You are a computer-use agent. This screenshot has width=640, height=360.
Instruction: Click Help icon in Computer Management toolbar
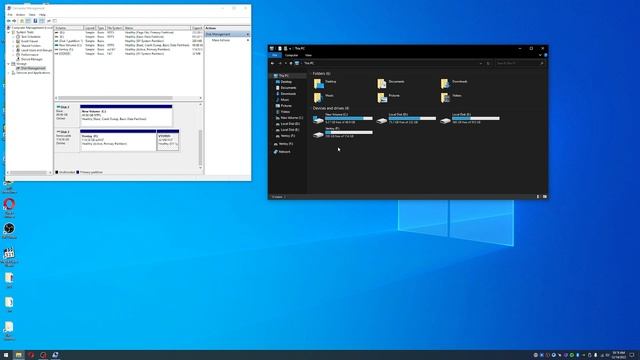click(x=35, y=21)
